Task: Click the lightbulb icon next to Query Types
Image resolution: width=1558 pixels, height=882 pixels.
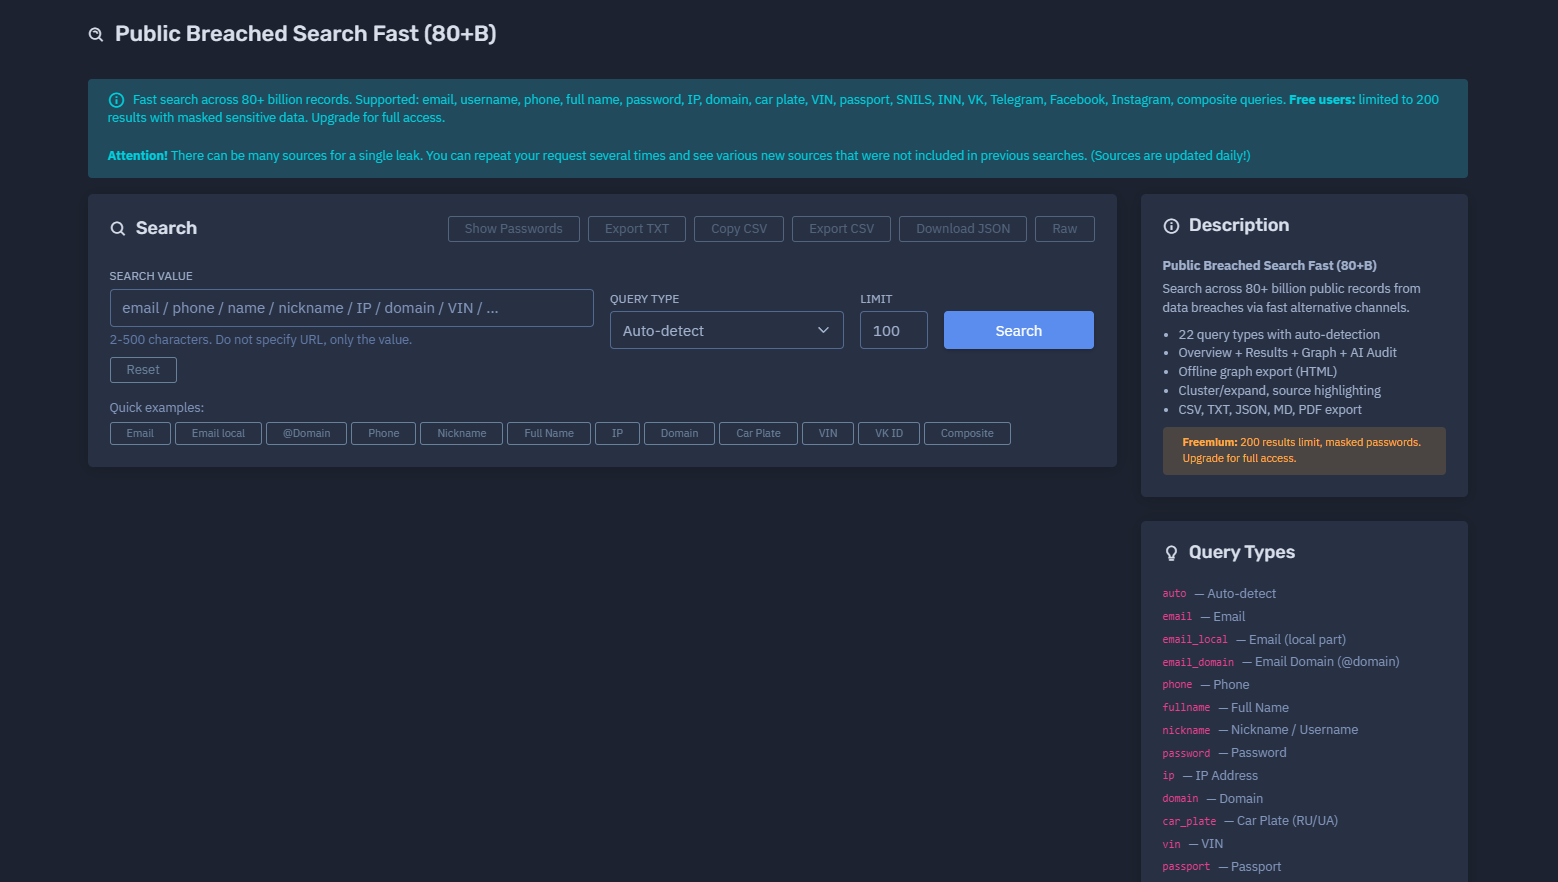Action: click(1171, 553)
